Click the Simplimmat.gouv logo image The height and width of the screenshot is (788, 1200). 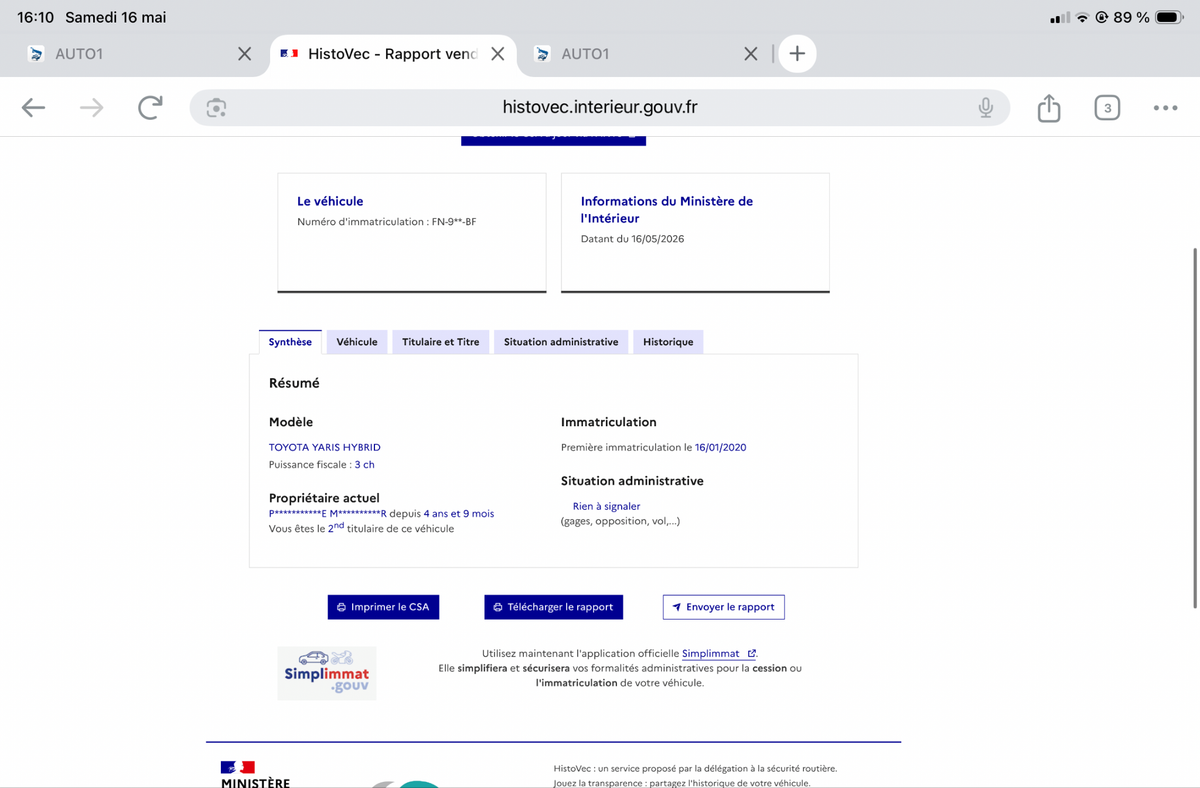[x=327, y=672]
